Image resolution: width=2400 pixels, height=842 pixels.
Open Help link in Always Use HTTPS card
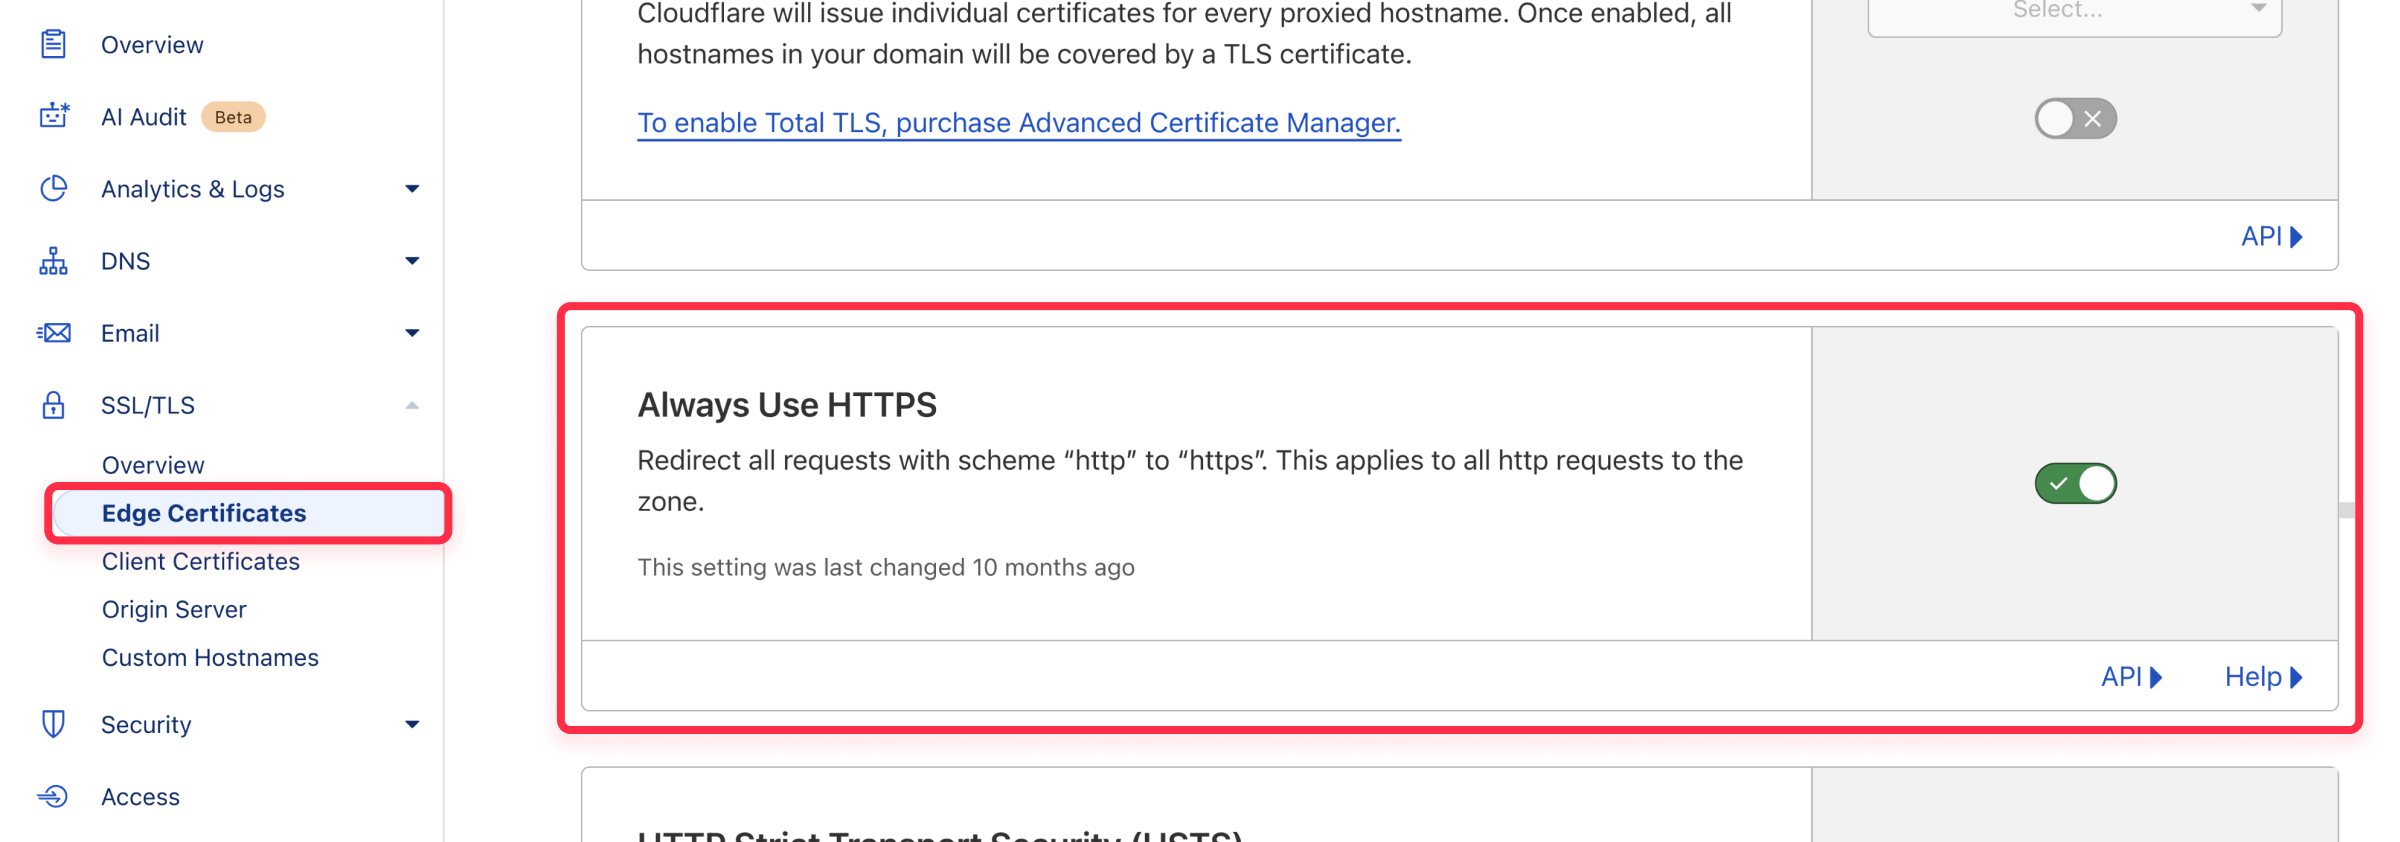coord(2264,677)
